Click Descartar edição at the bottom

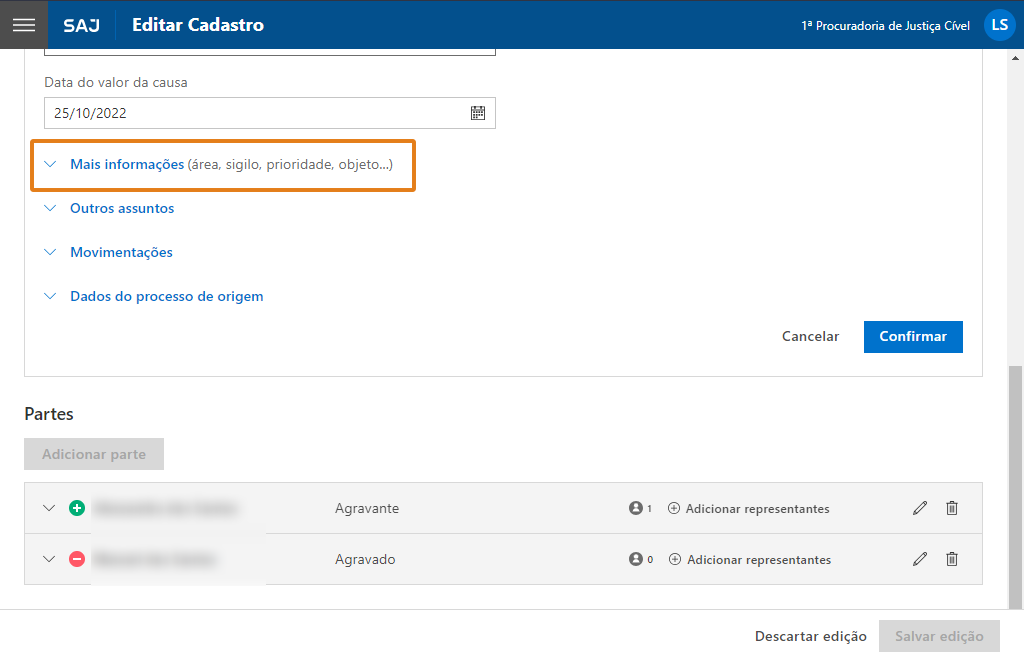coord(810,636)
